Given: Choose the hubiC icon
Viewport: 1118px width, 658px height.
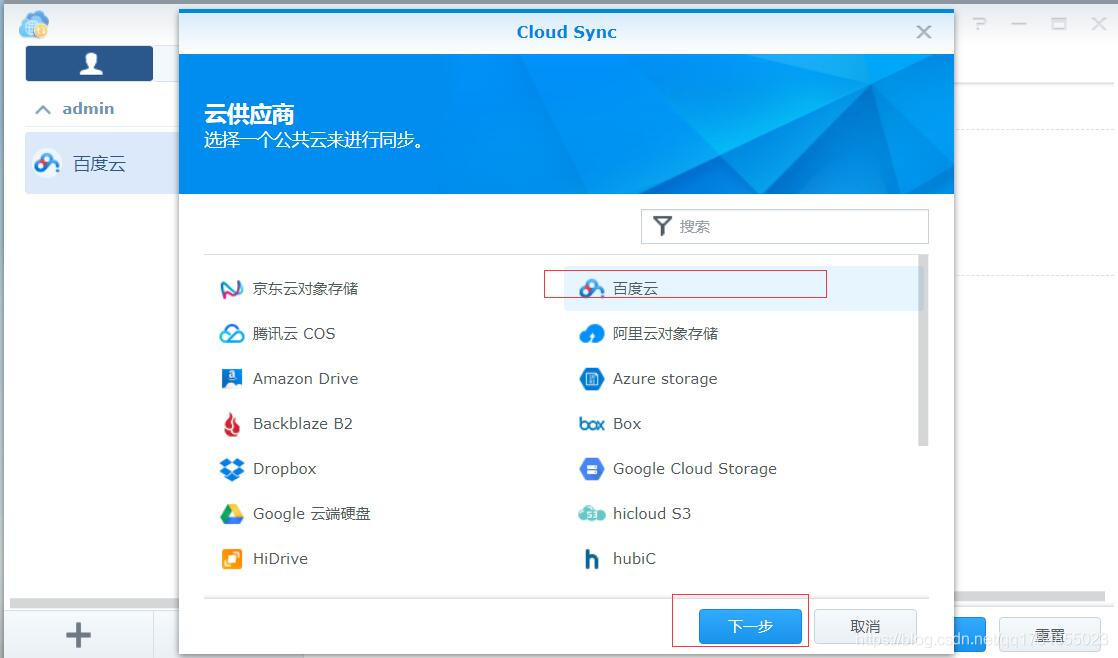Looking at the screenshot, I should 591,558.
